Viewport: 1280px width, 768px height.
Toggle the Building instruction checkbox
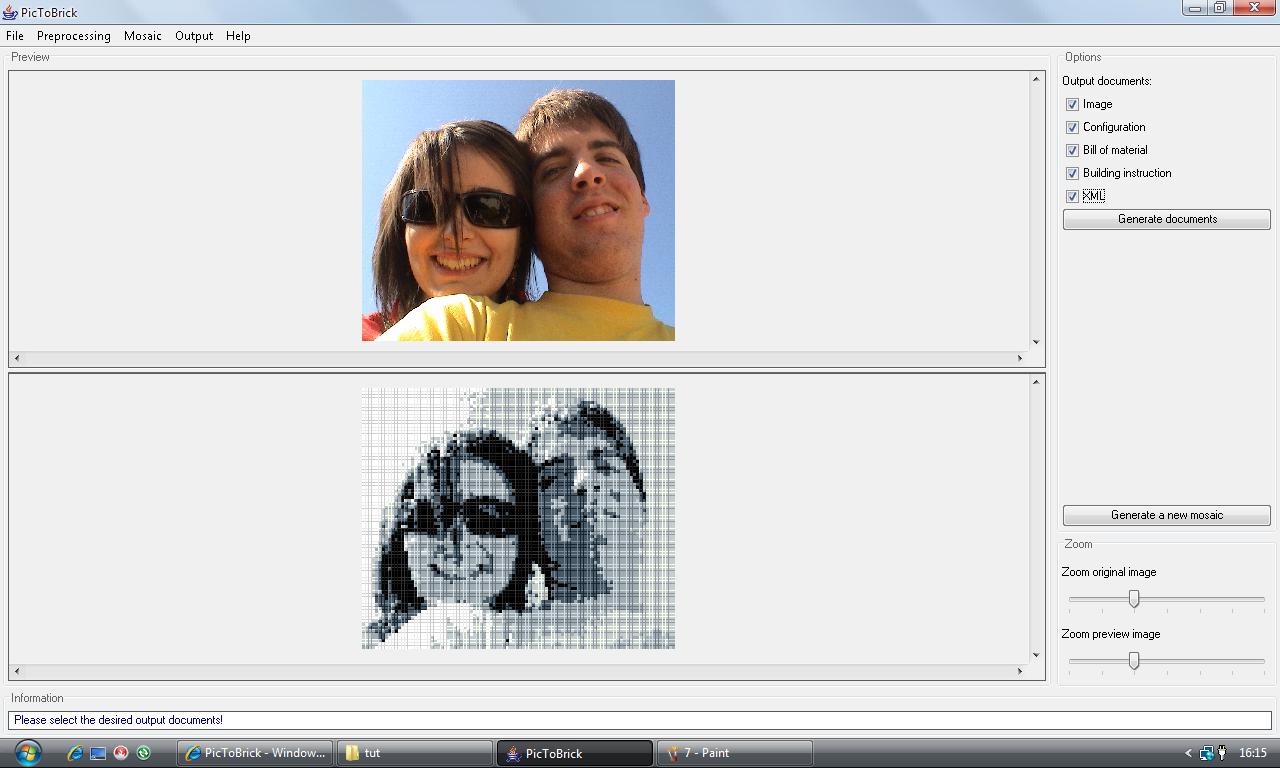click(1072, 173)
